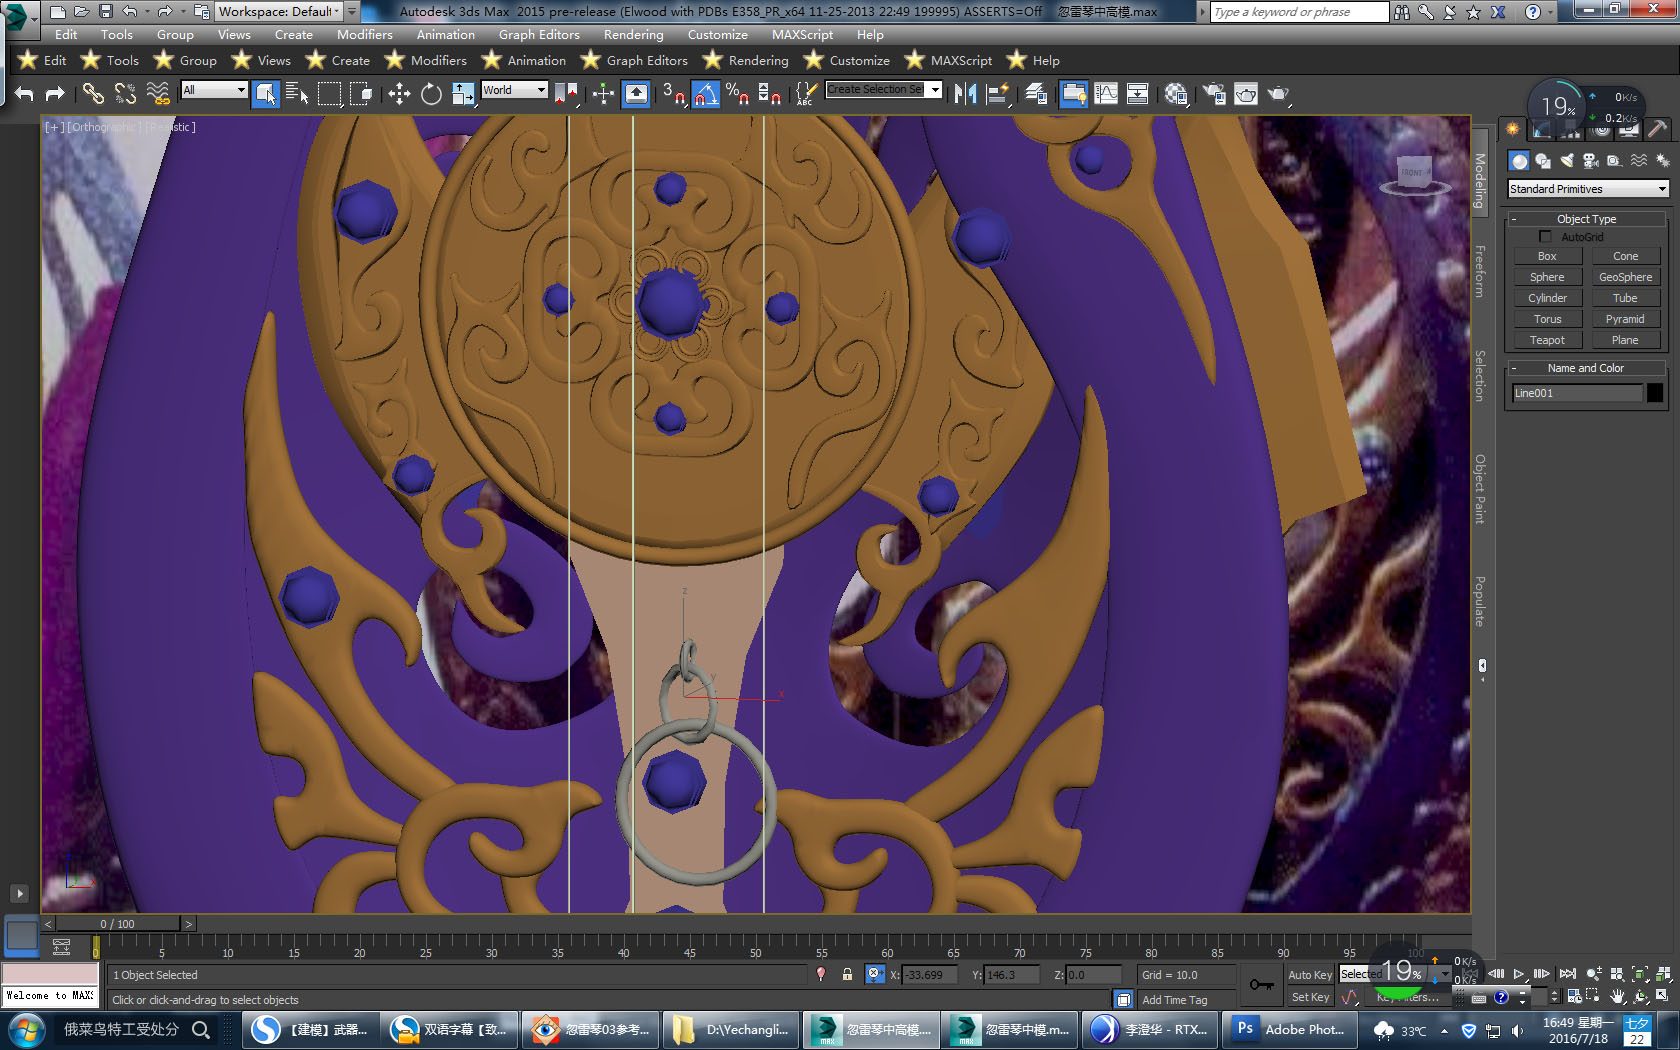
Task: Click the Teapot primitive button
Action: [x=1547, y=340]
